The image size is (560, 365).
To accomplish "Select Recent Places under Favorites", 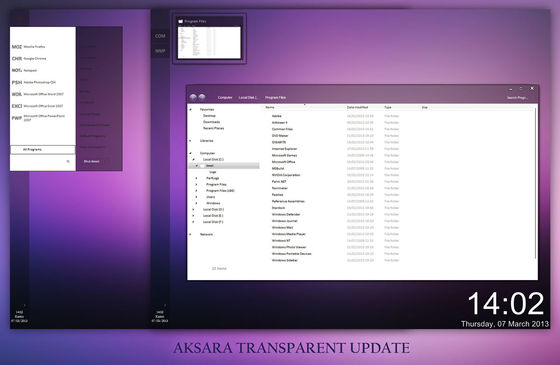I will pos(214,128).
